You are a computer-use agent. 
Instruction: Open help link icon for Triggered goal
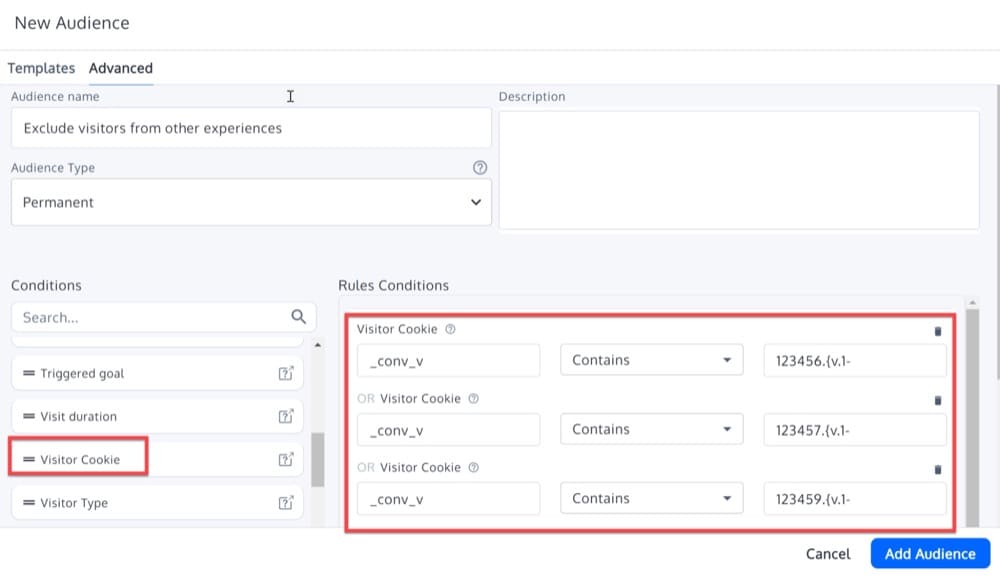tap(286, 373)
